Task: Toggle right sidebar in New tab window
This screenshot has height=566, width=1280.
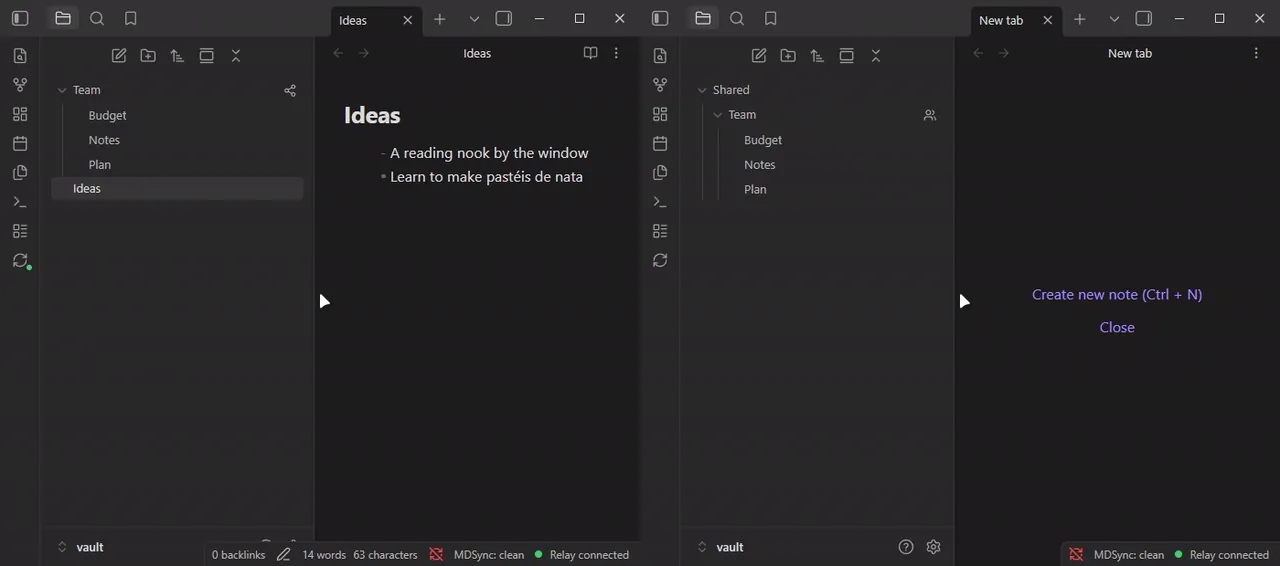Action: 1144,18
